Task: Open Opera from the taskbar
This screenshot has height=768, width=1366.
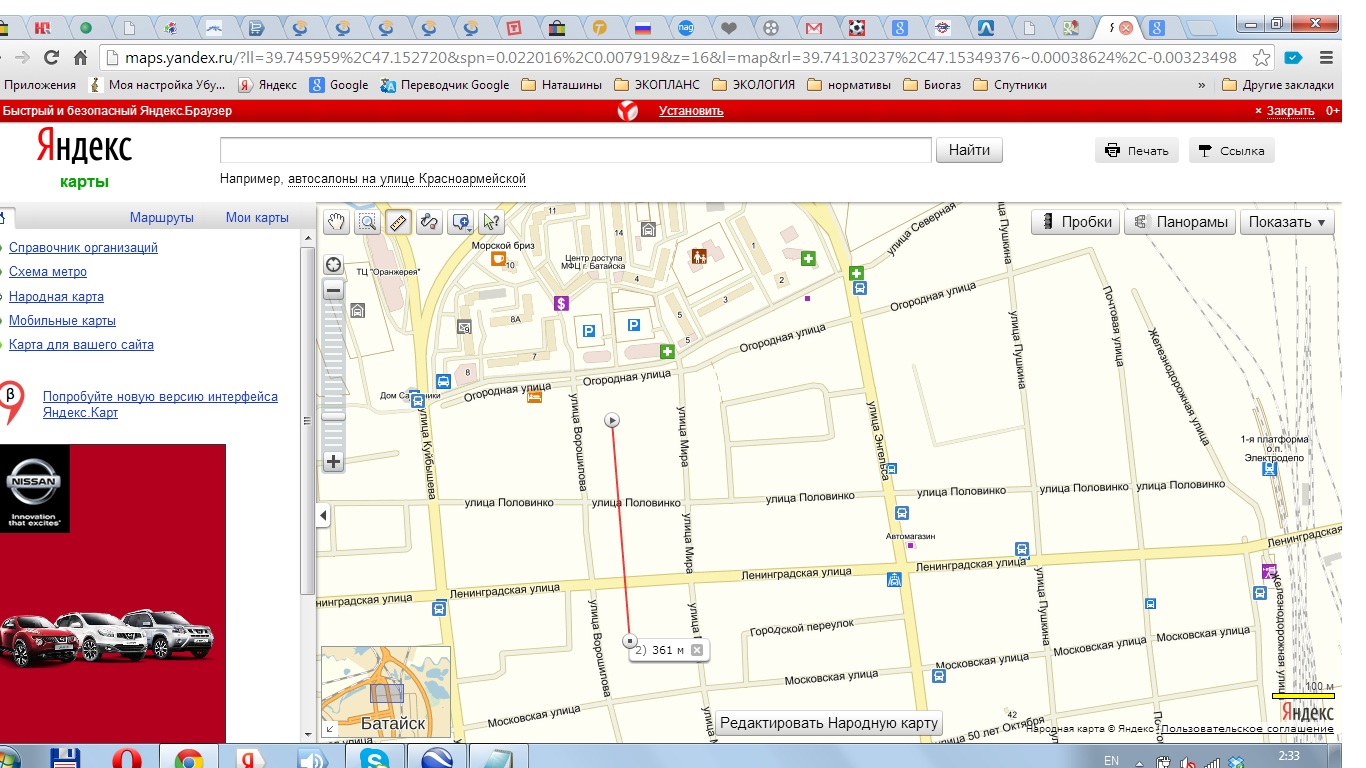Action: click(x=126, y=758)
